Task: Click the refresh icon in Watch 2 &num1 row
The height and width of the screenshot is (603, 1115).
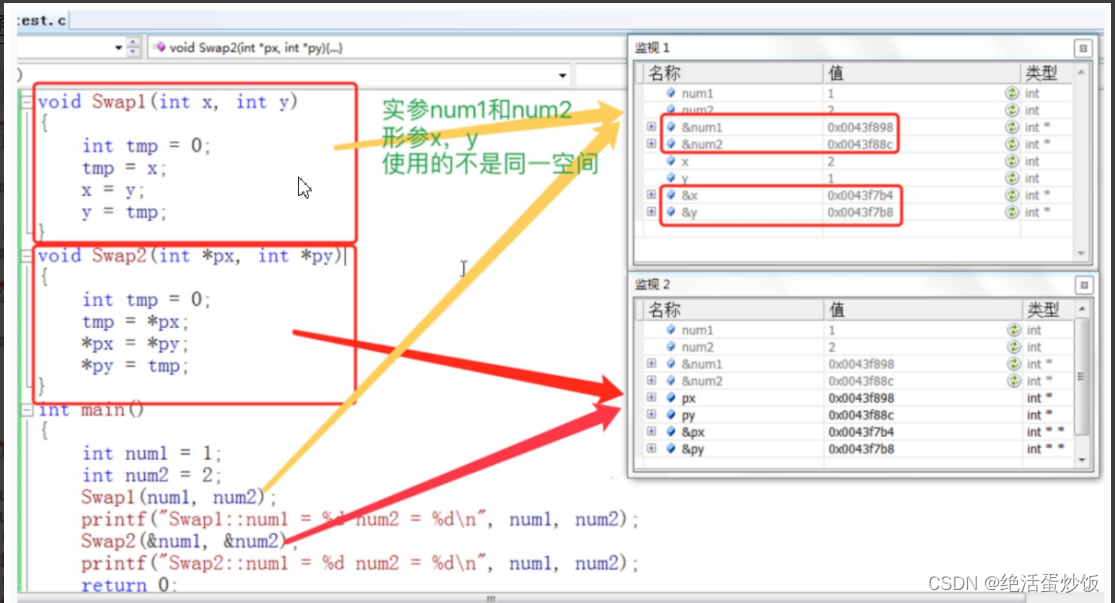Action: 1014,364
